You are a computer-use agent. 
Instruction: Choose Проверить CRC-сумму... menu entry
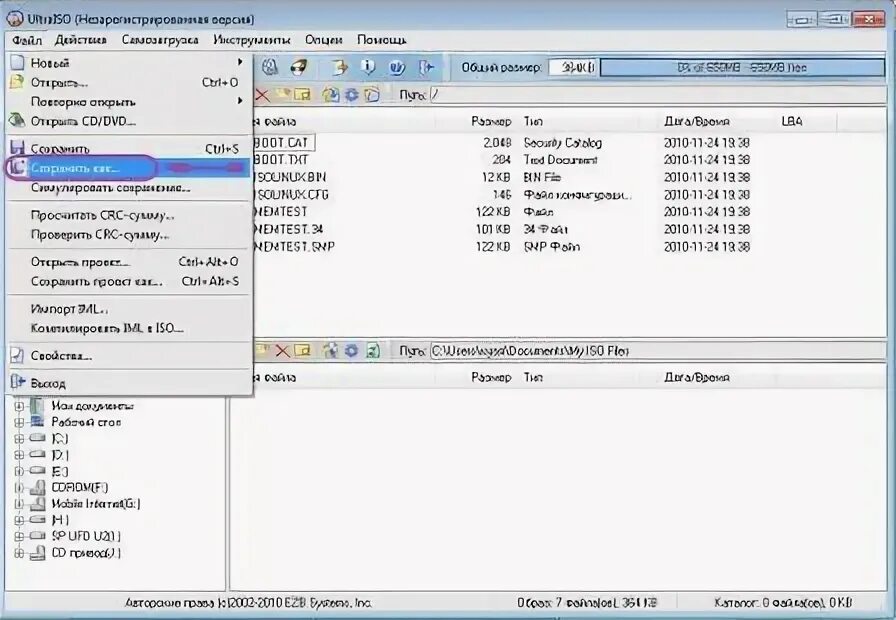(x=129, y=235)
